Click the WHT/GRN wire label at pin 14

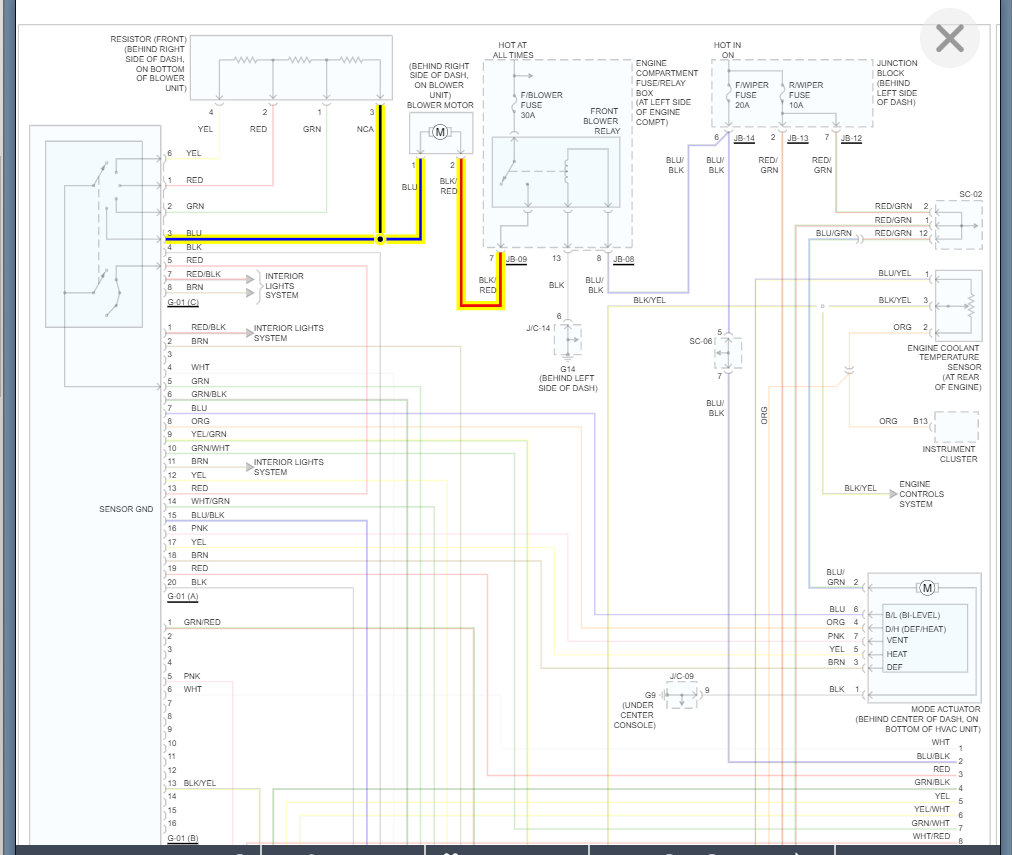click(210, 501)
